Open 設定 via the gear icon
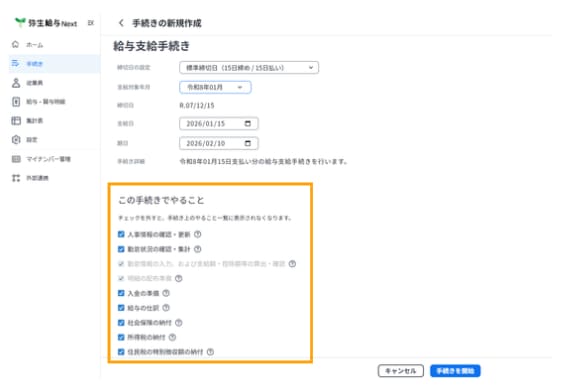 pyautogui.click(x=16, y=140)
